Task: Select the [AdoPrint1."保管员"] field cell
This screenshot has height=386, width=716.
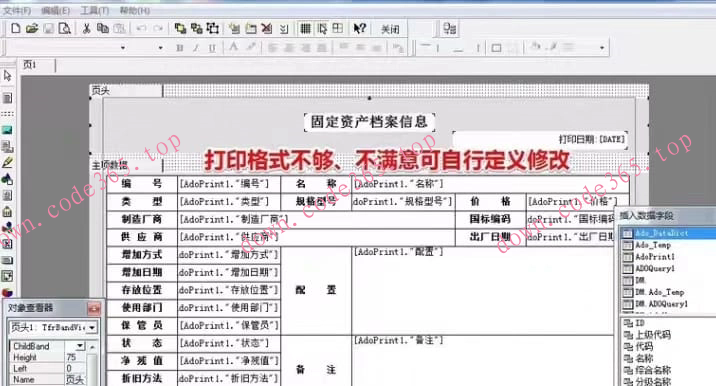Action: [229, 326]
